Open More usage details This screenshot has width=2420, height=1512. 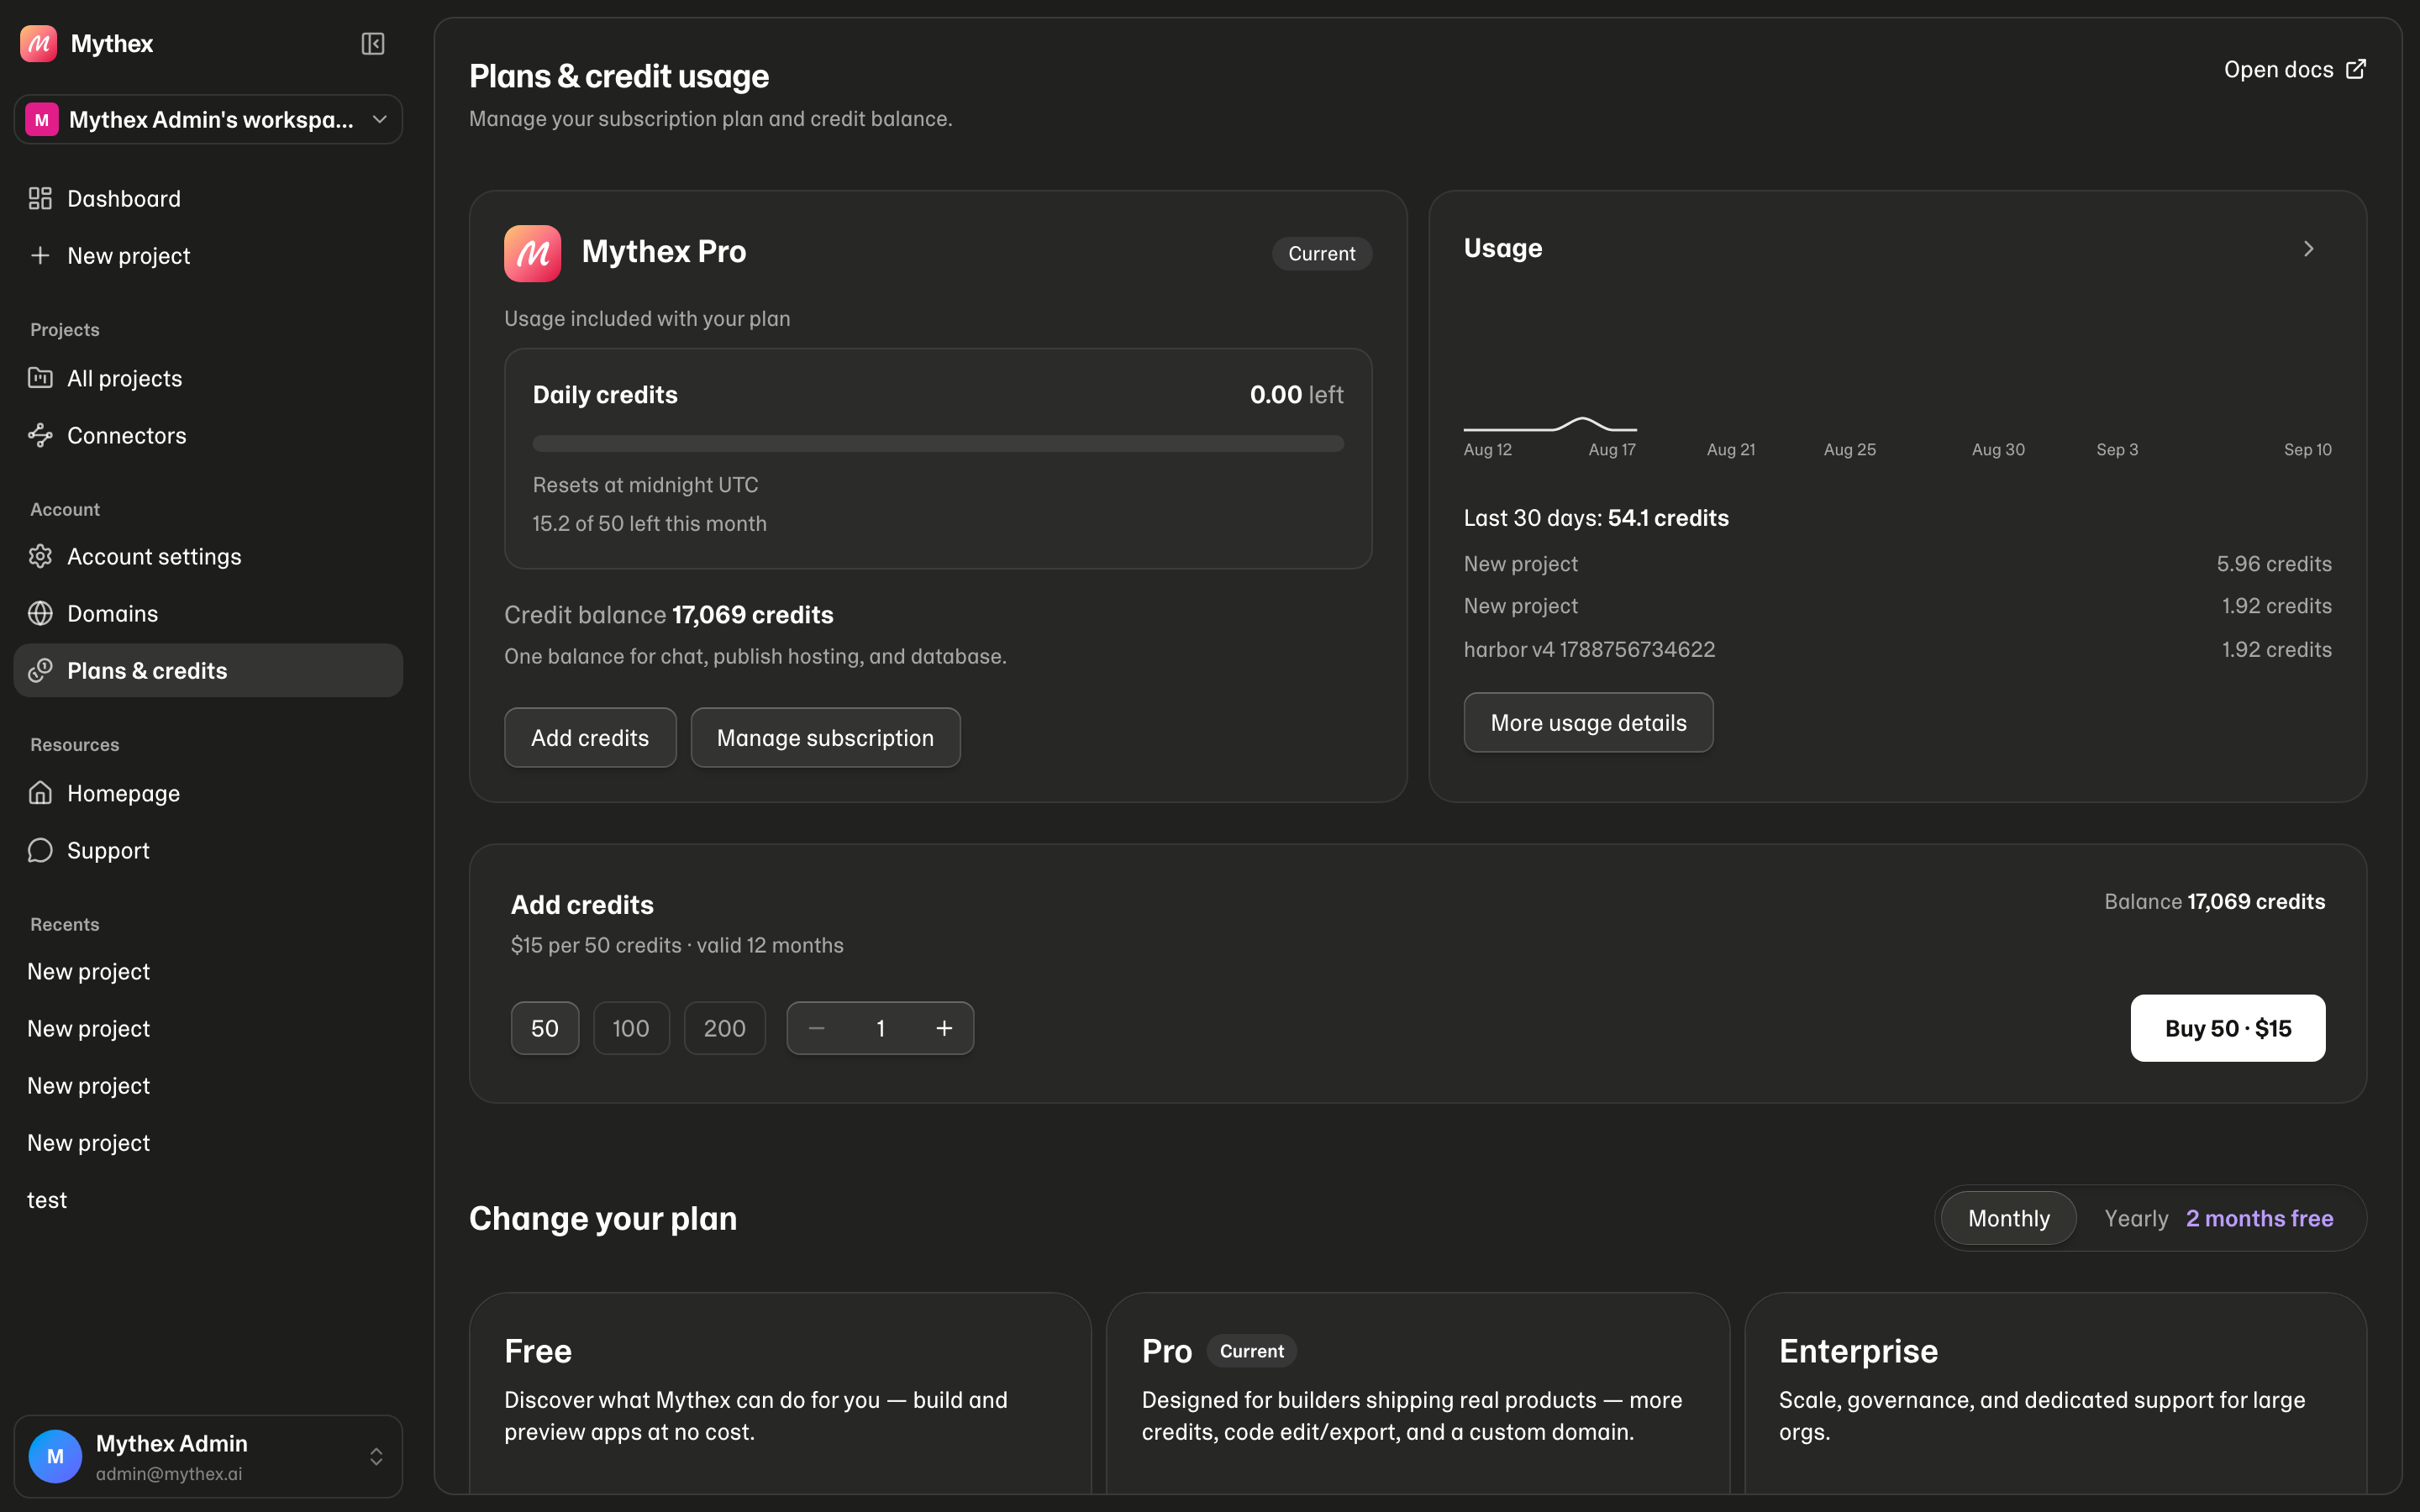[1588, 722]
